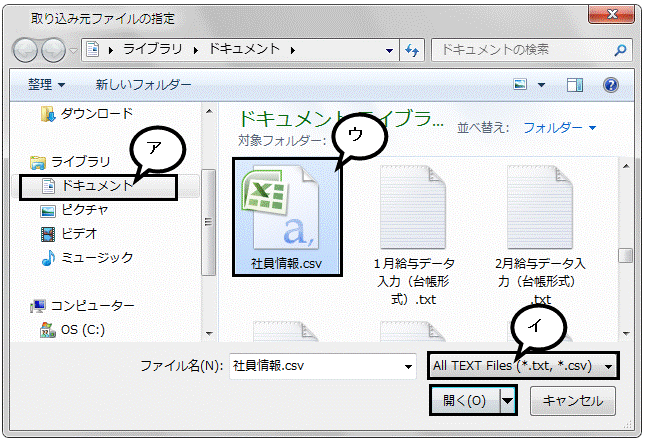Viewport: 645px width, 446px height.
Task: Click file list scroll down arrow
Action: coord(626,334)
